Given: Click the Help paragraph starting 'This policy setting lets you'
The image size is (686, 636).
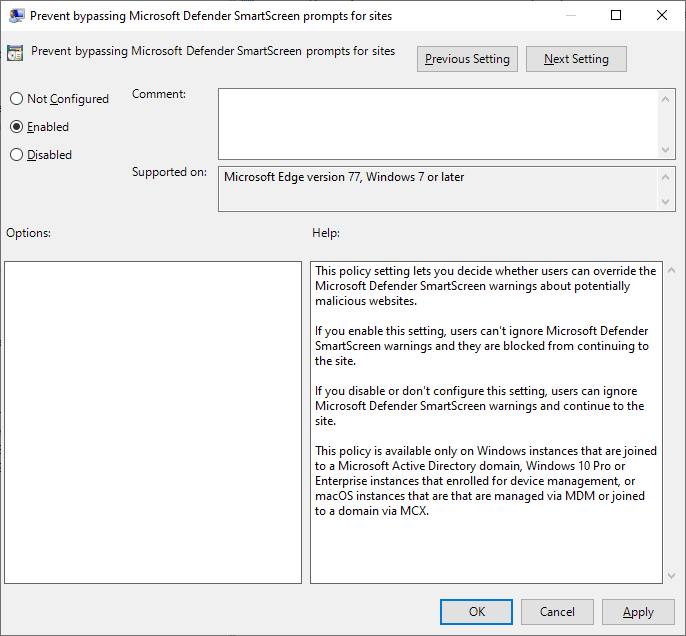Looking at the screenshot, I should pos(486,286).
